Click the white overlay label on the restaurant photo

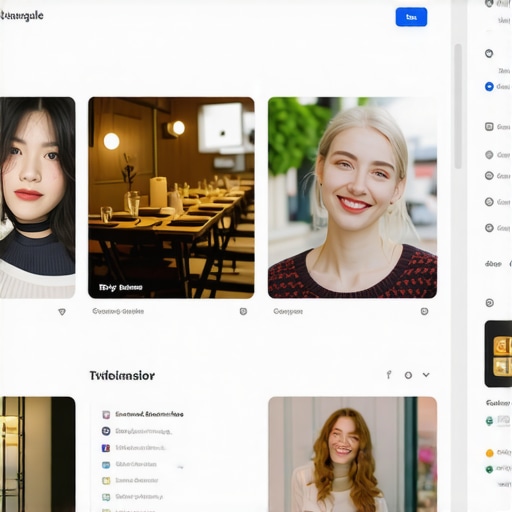tap(121, 287)
